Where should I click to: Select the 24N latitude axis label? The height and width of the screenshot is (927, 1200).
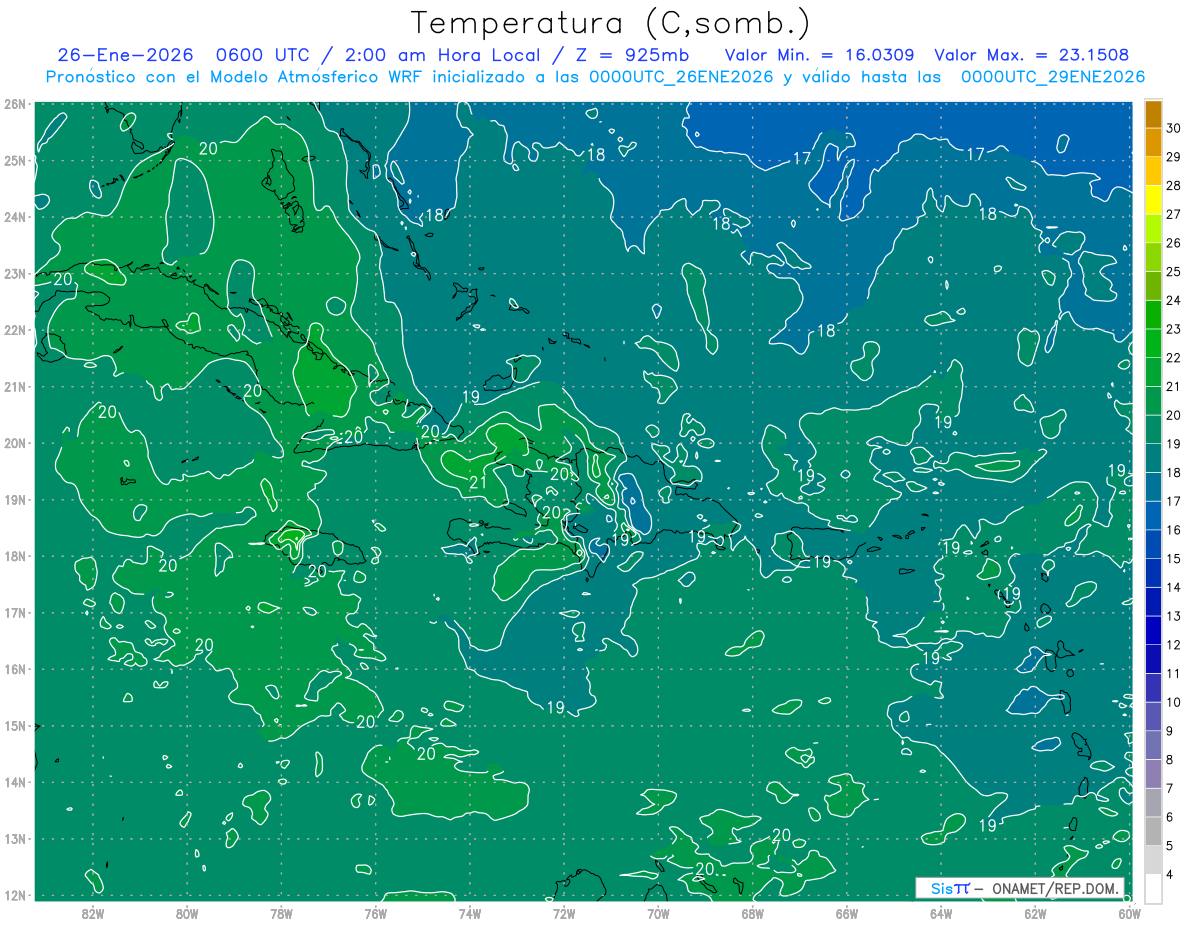click(15, 217)
